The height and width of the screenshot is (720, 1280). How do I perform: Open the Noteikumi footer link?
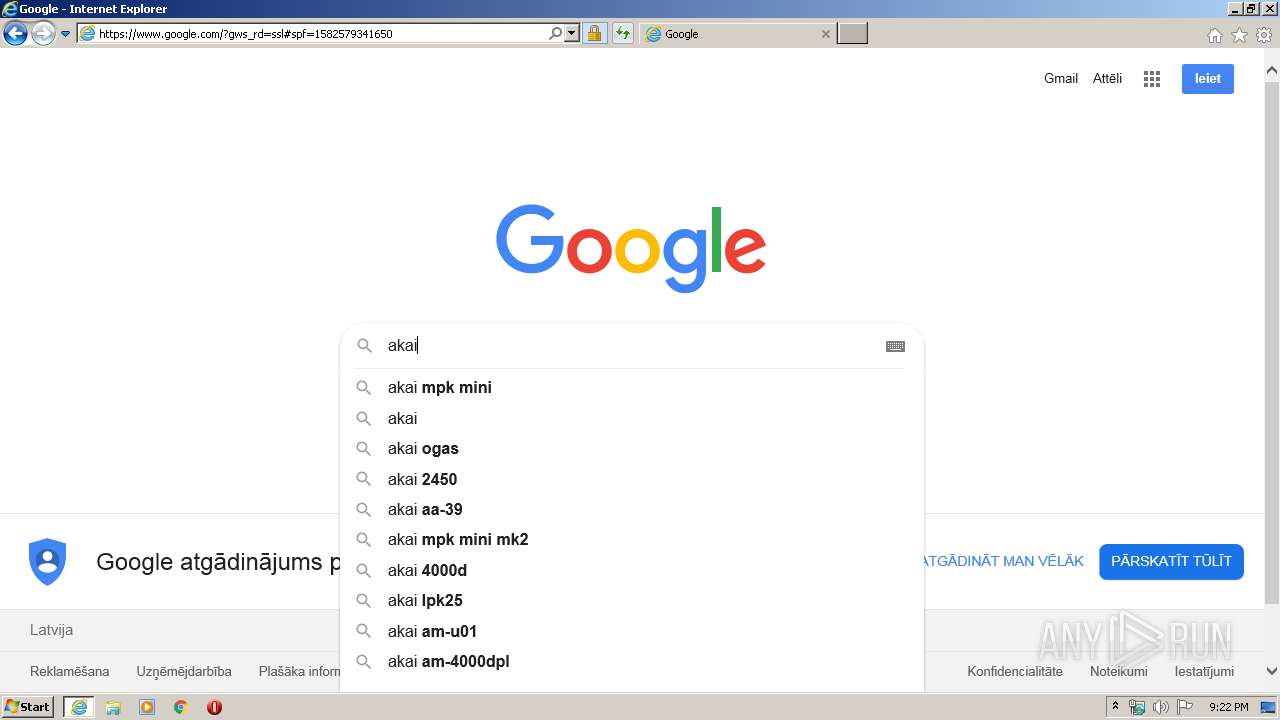1119,671
